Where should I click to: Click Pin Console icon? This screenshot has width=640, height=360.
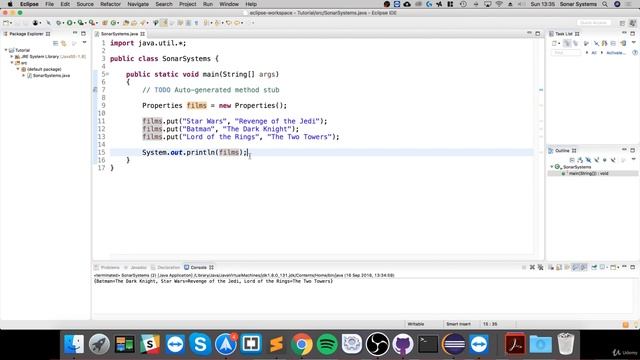click(594, 267)
